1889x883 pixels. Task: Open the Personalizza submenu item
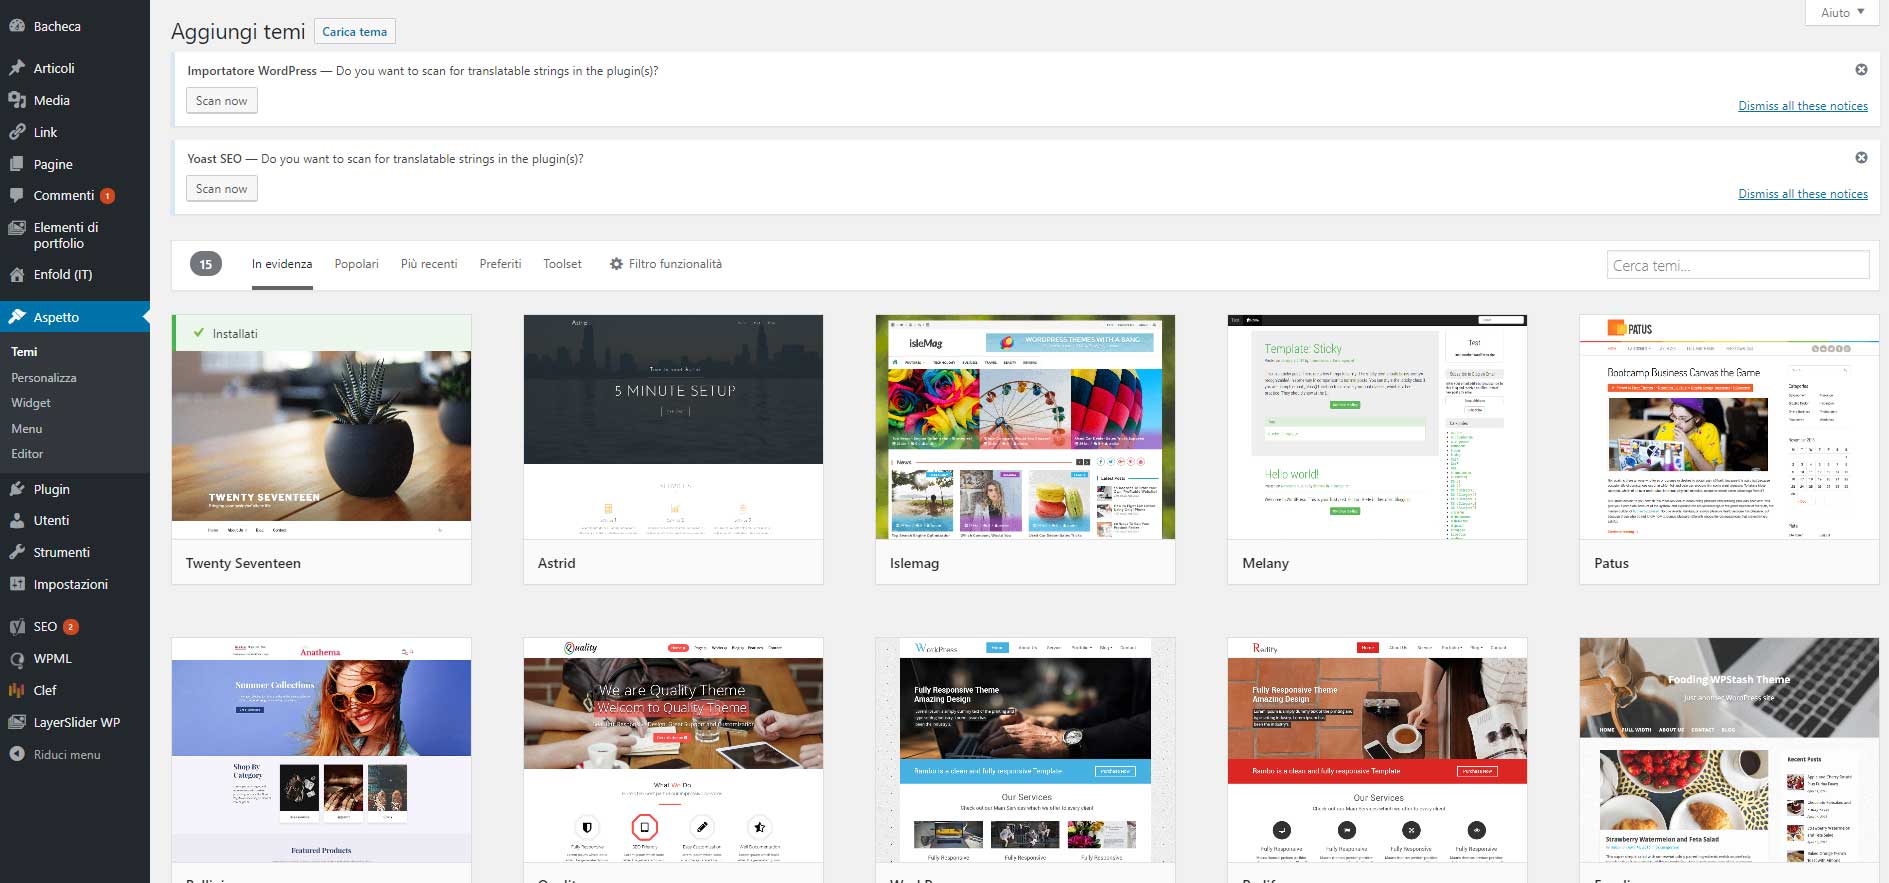click(x=44, y=378)
